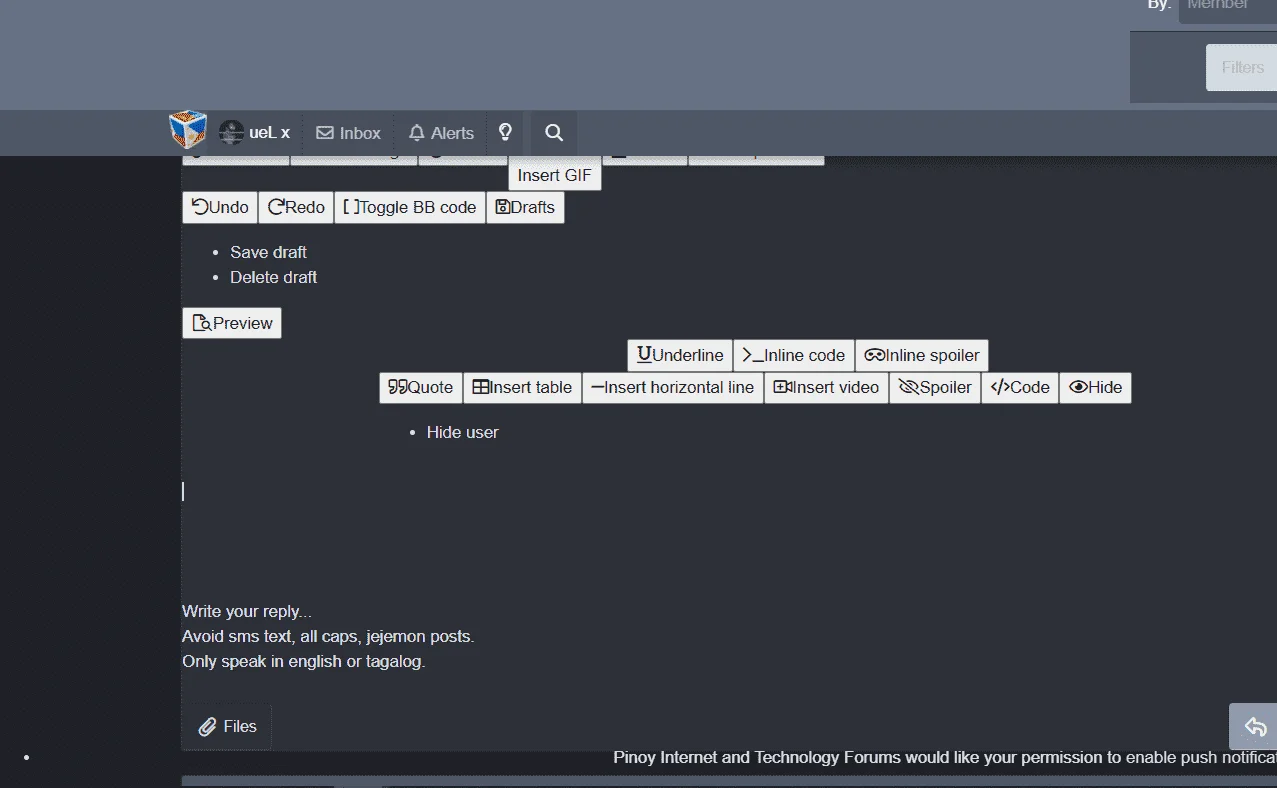Screen dimensions: 1277x788
Task: Insert a Code block
Action: pyautogui.click(x=1020, y=387)
